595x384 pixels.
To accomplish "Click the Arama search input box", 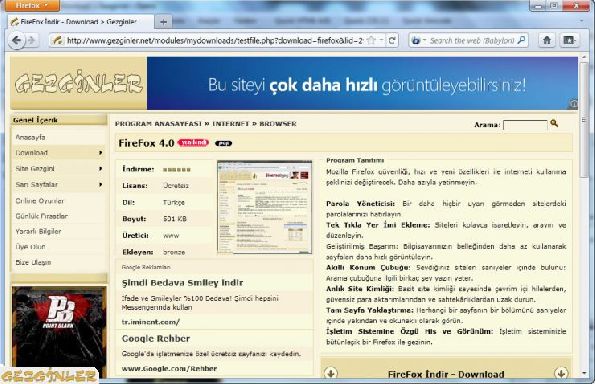I will pyautogui.click(x=525, y=125).
